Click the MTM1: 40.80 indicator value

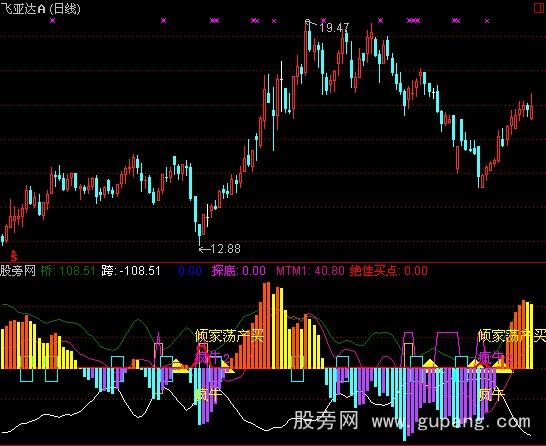pos(310,271)
